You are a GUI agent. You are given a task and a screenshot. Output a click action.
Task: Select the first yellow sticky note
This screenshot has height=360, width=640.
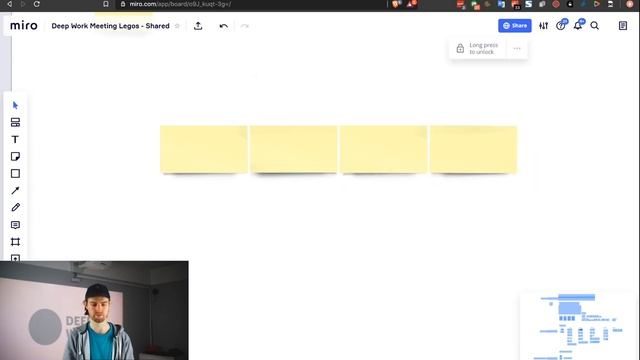(204, 149)
